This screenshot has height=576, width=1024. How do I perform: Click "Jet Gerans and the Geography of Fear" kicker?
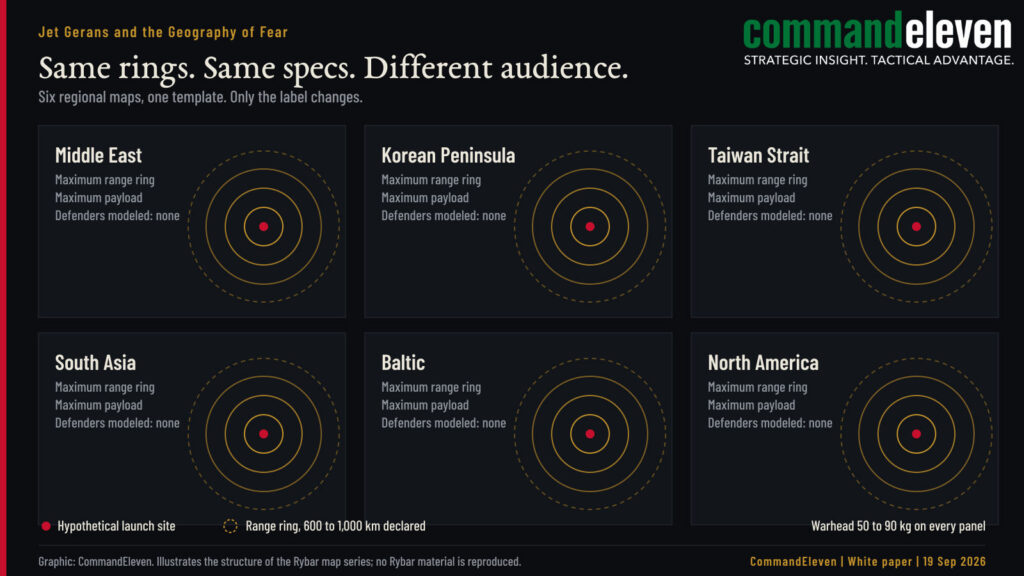(x=163, y=32)
